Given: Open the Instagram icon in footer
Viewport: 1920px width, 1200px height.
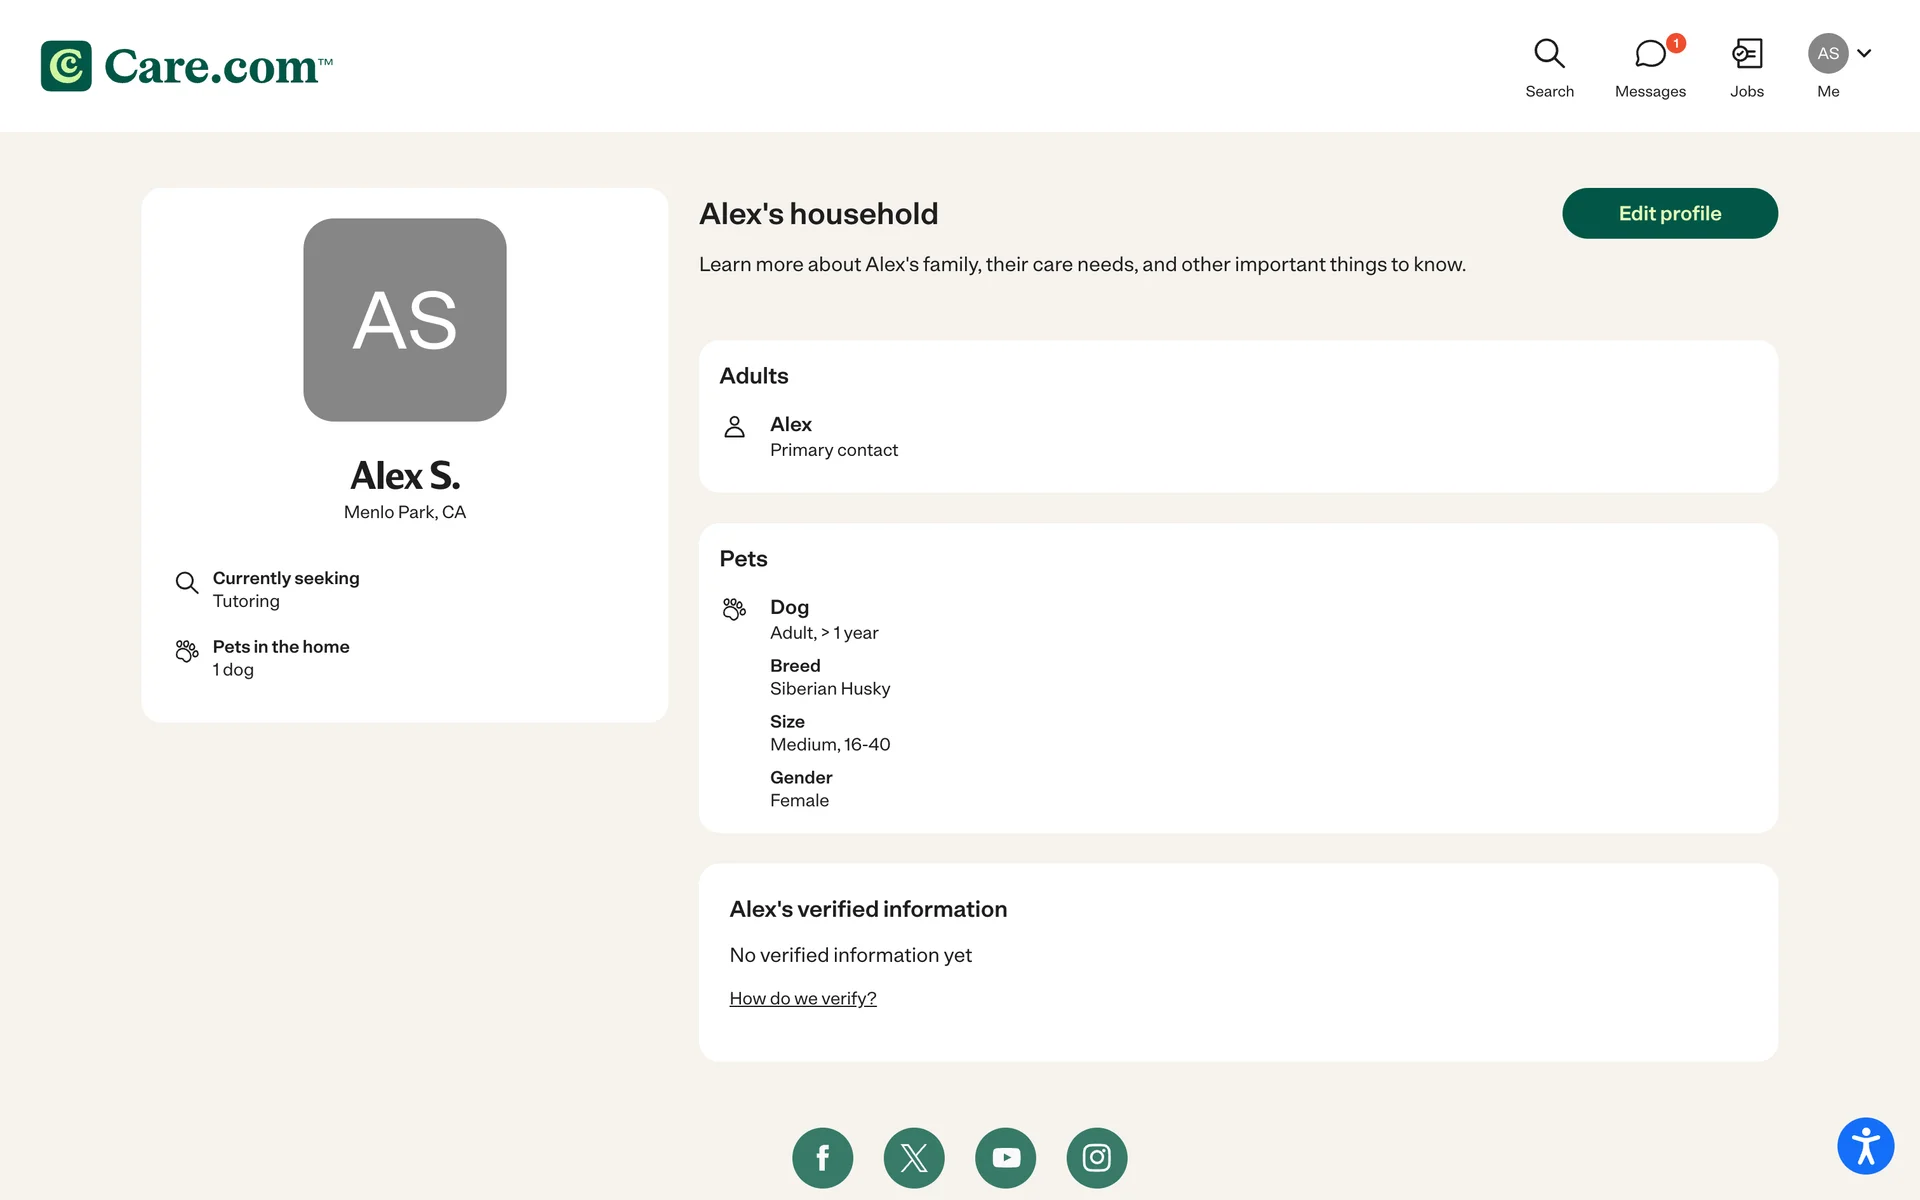Looking at the screenshot, I should point(1097,1158).
